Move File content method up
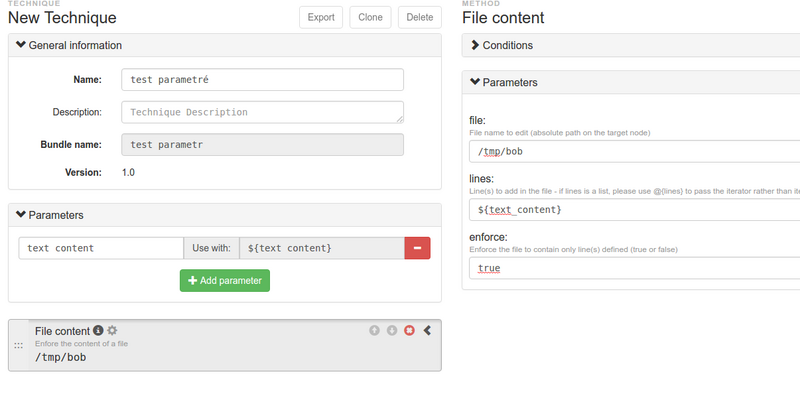800x394 pixels. pyautogui.click(x=374, y=330)
